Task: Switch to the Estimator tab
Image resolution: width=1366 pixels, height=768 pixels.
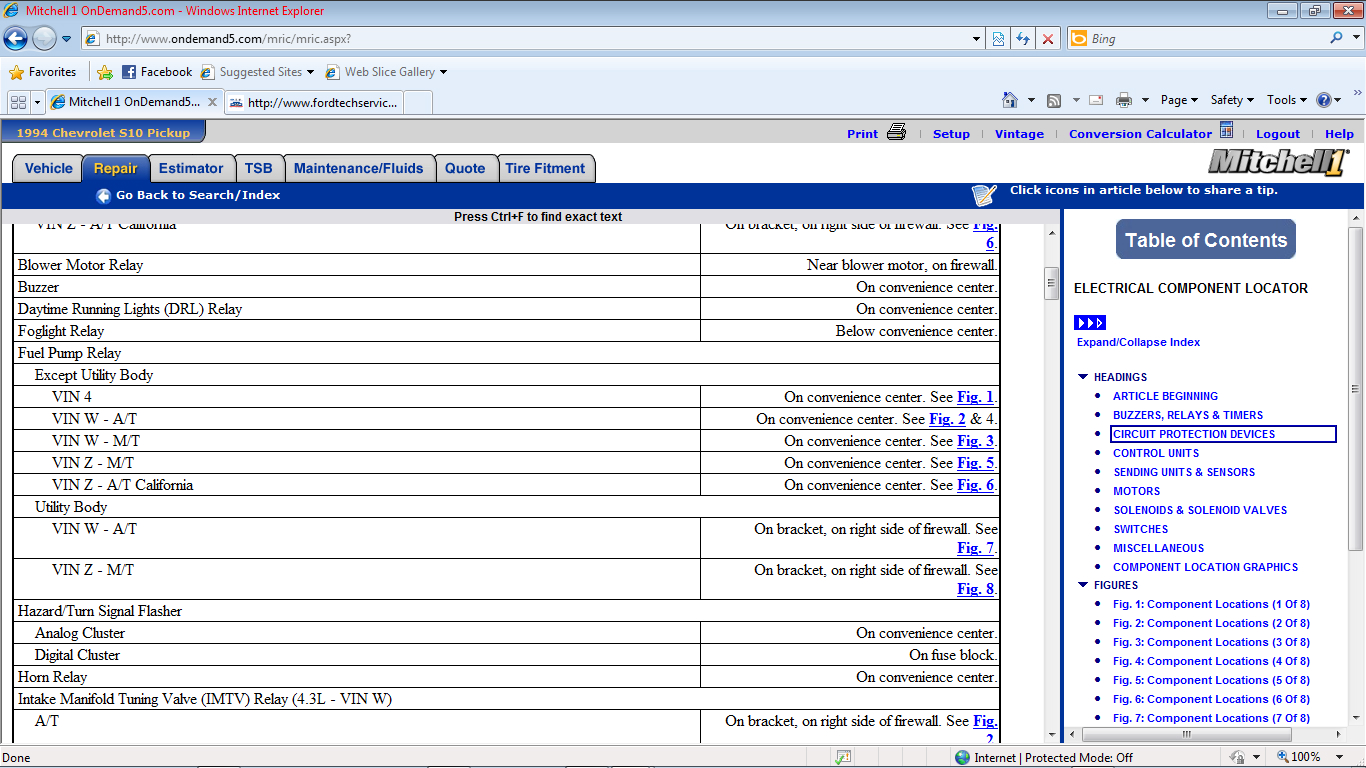Action: [x=191, y=169]
